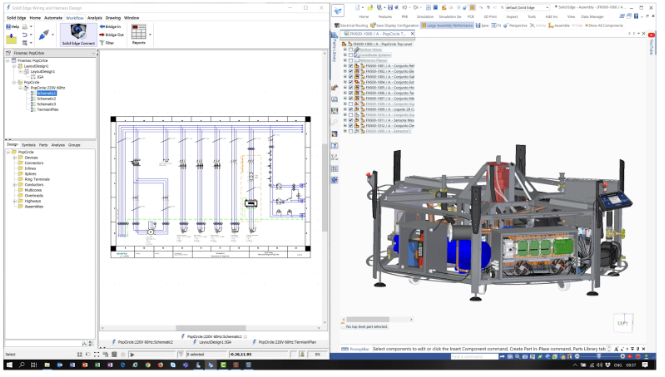Click the Solid Edge zoom slider
The width and height of the screenshot is (665, 377).
coord(599,357)
